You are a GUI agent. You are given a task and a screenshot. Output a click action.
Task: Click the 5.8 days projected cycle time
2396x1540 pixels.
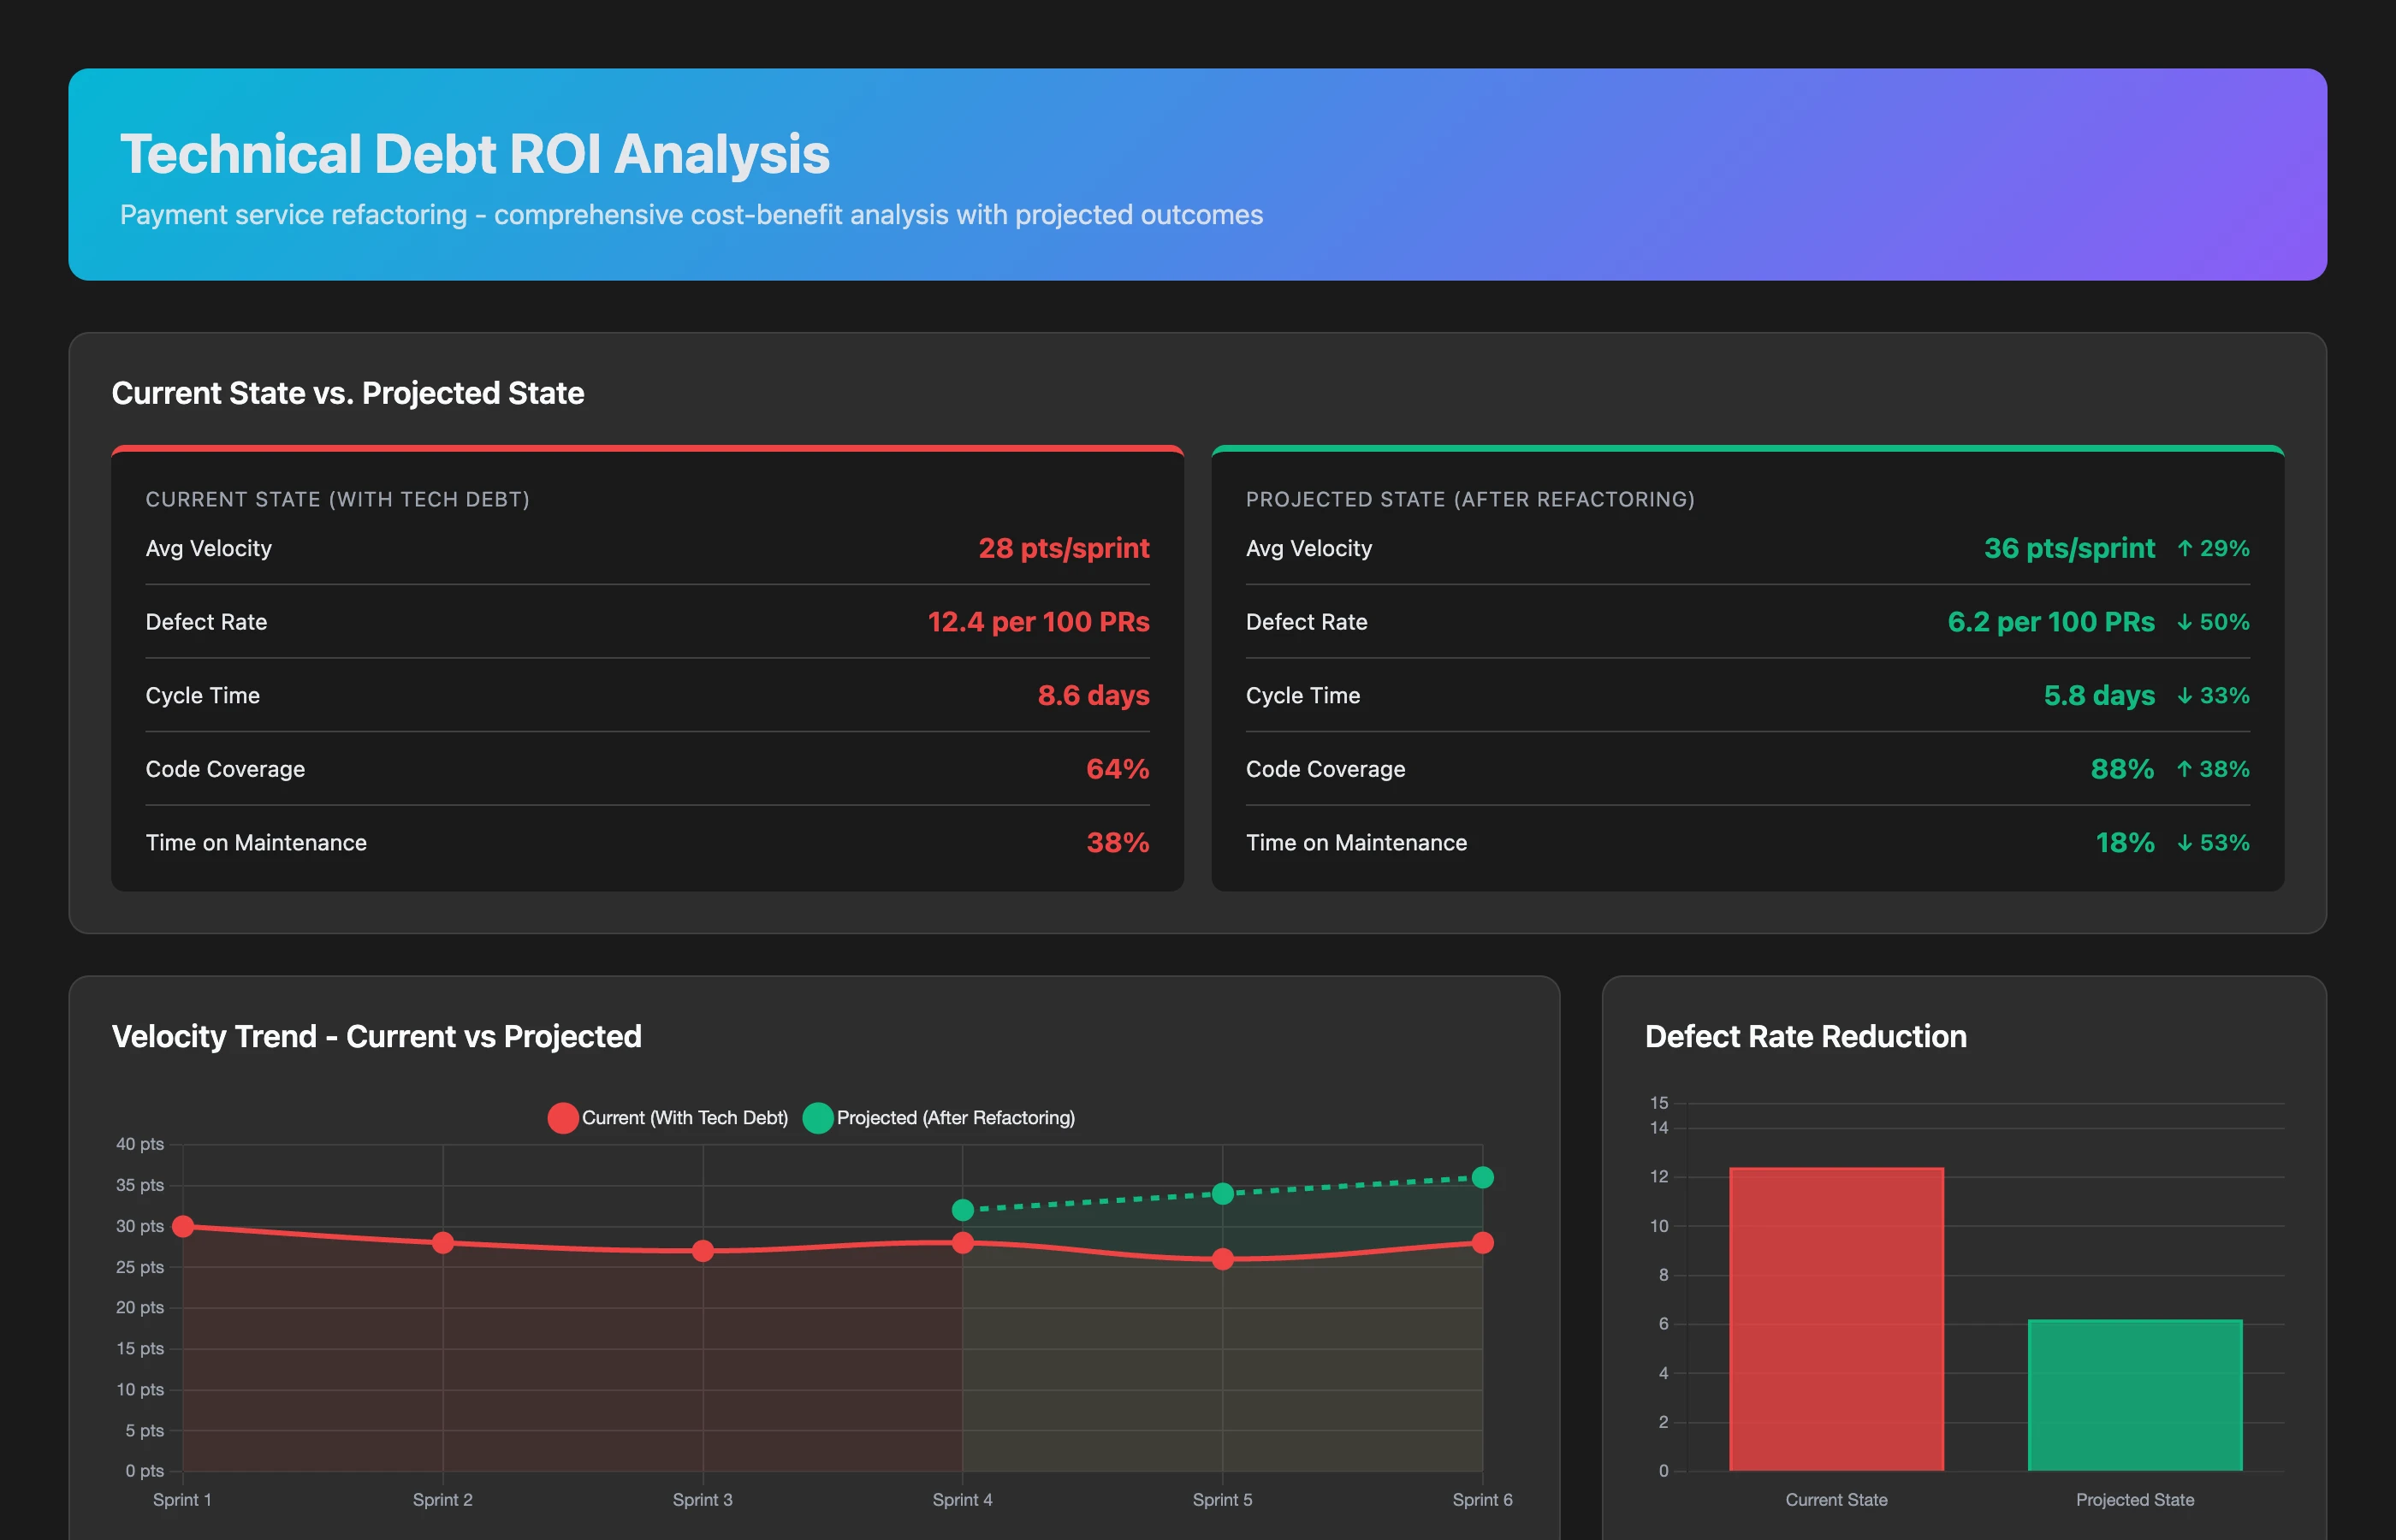tap(2099, 695)
